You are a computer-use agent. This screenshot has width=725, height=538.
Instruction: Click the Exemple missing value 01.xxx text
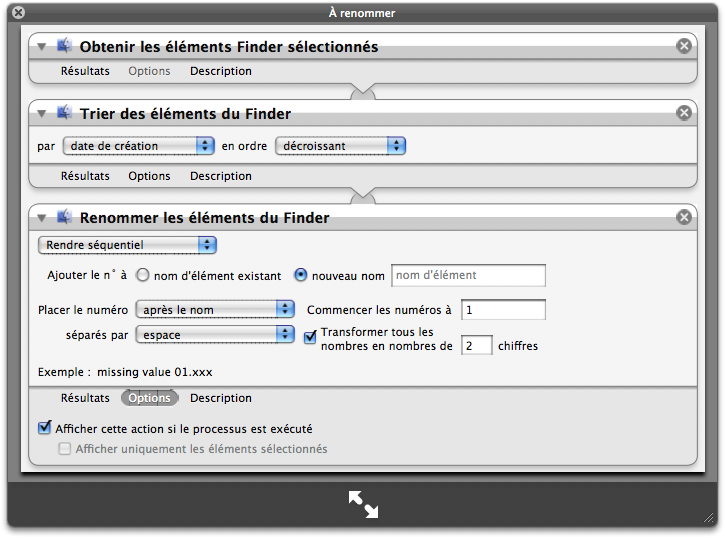point(125,372)
